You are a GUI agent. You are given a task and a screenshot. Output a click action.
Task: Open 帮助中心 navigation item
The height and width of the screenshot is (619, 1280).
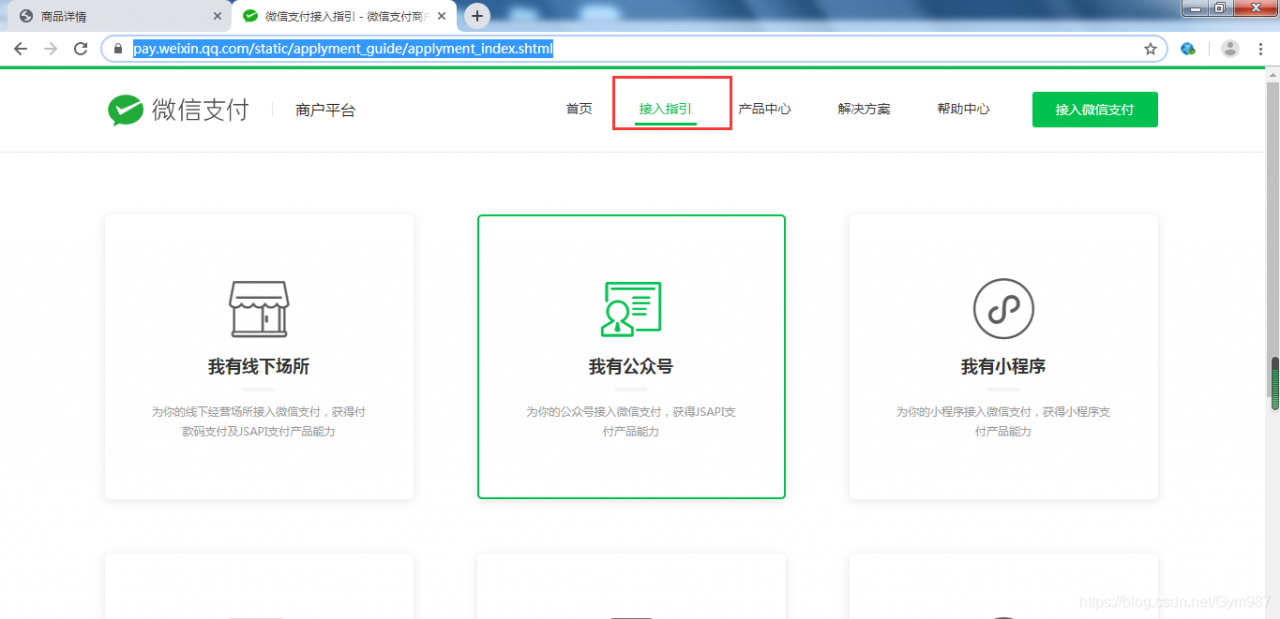click(963, 109)
